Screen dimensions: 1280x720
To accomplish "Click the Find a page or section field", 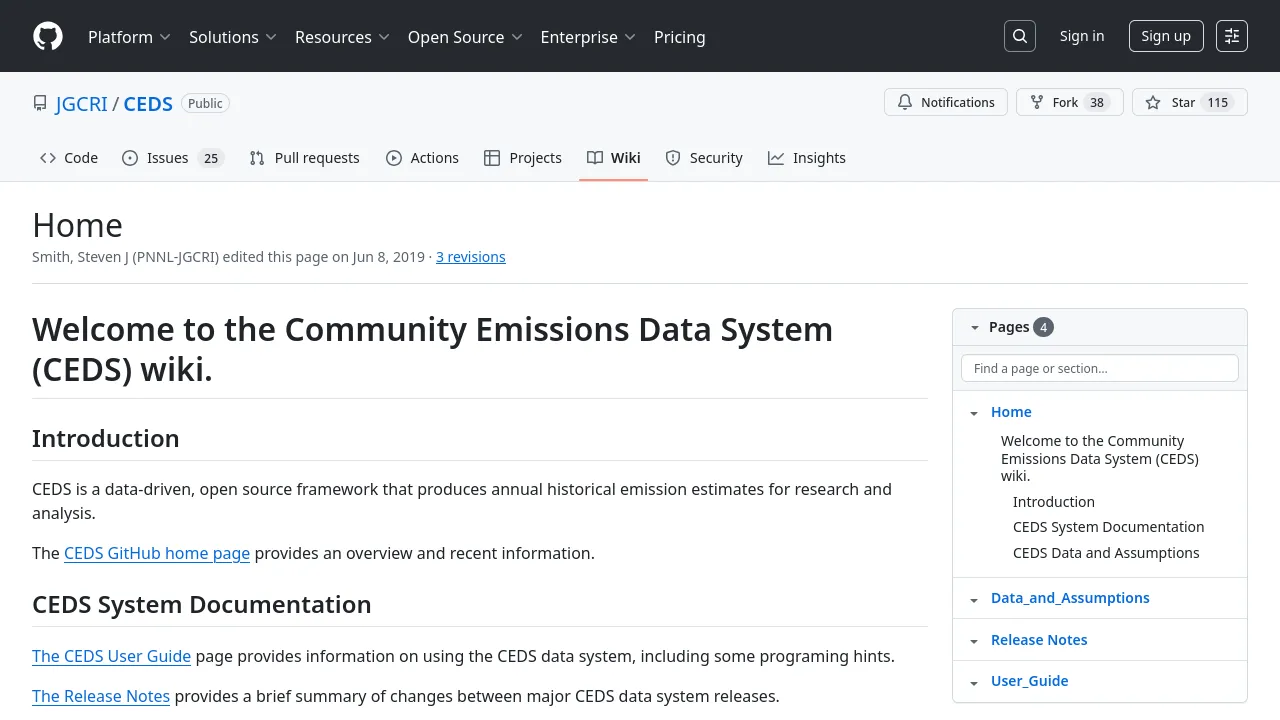I will pyautogui.click(x=1099, y=368).
